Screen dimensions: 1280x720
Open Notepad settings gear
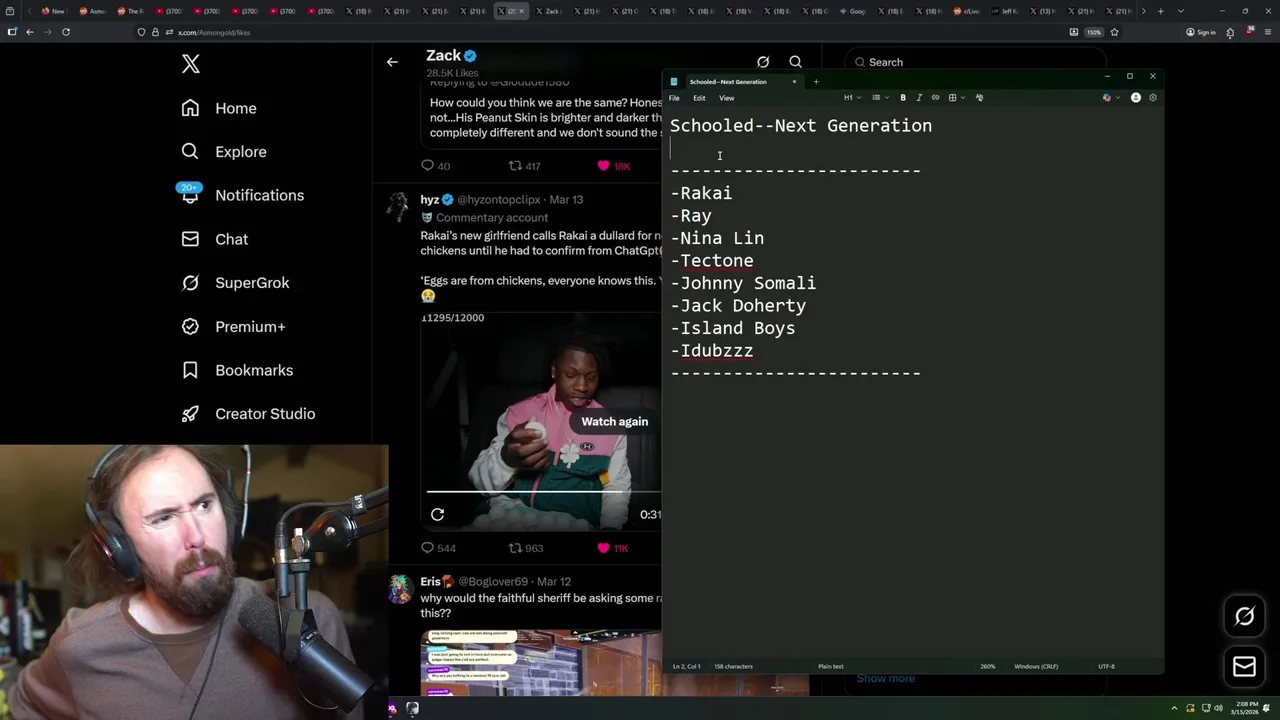1153,98
